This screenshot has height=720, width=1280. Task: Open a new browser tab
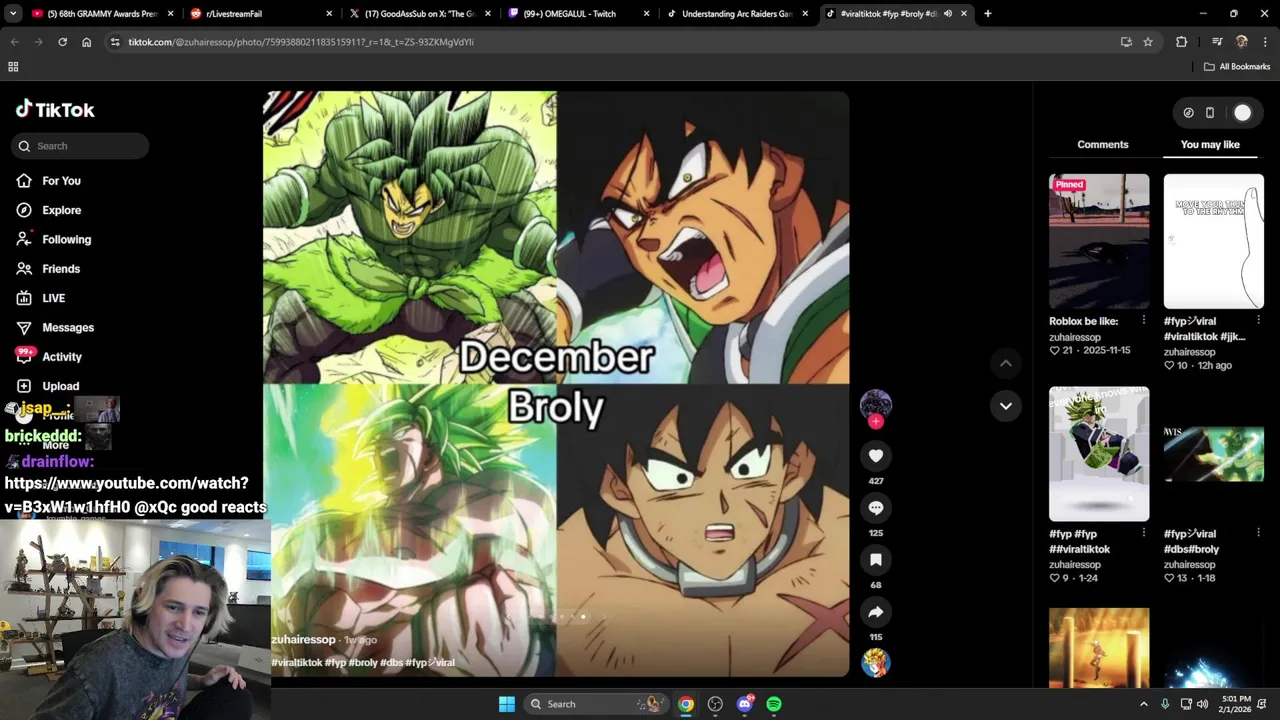pyautogui.click(x=987, y=14)
